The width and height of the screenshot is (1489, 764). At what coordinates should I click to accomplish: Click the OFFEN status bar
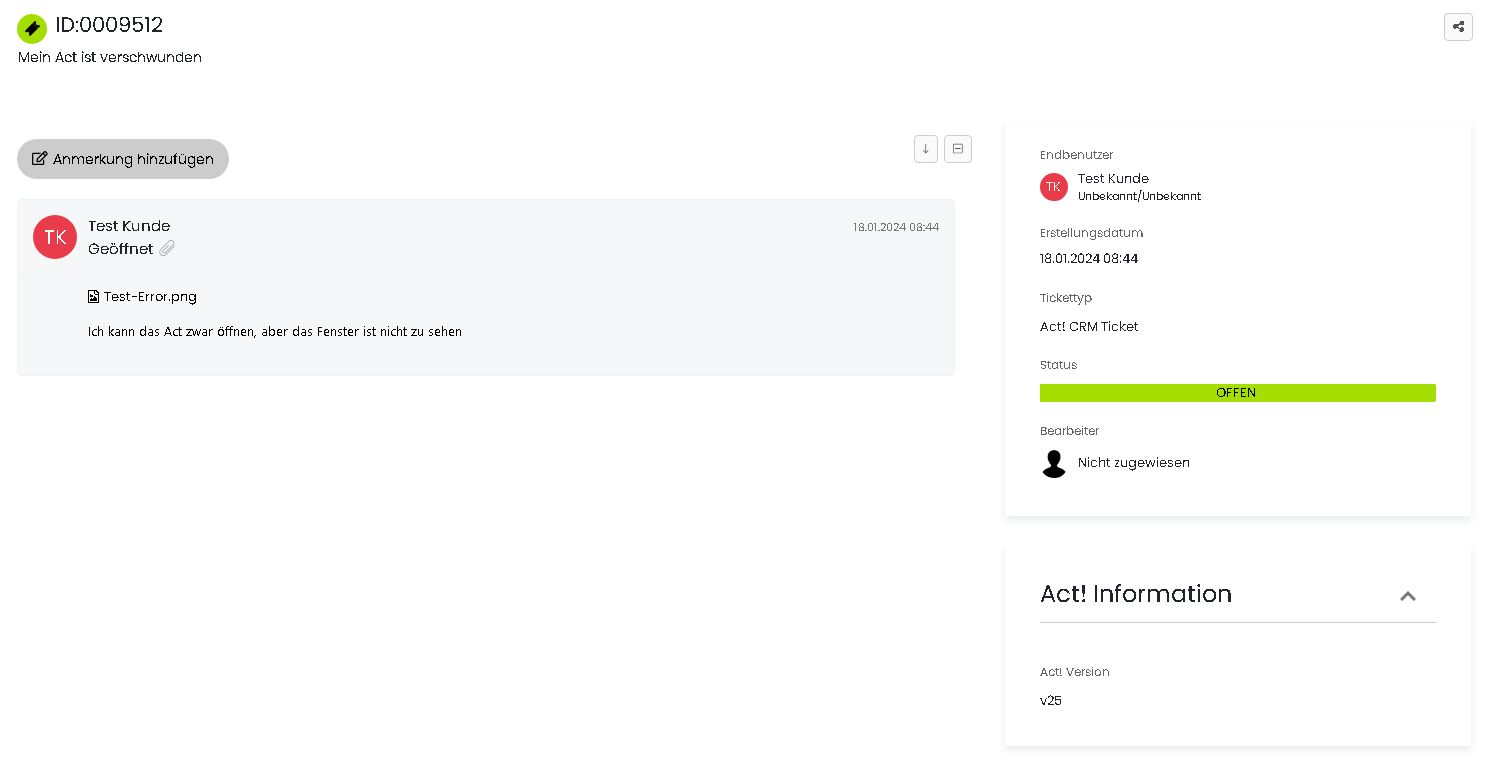click(x=1238, y=393)
